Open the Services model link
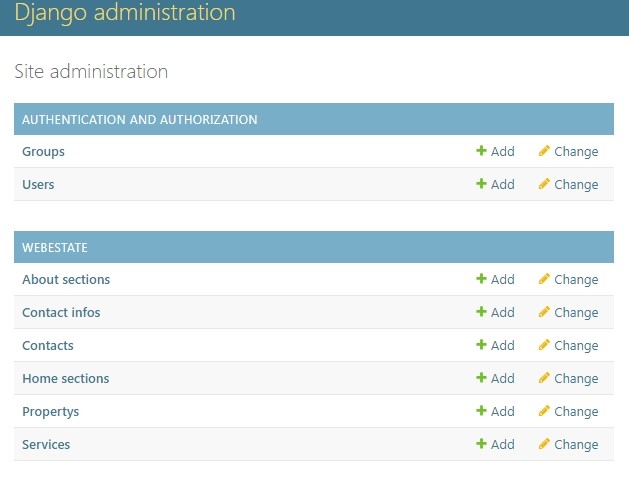629x499 pixels. pyautogui.click(x=46, y=444)
